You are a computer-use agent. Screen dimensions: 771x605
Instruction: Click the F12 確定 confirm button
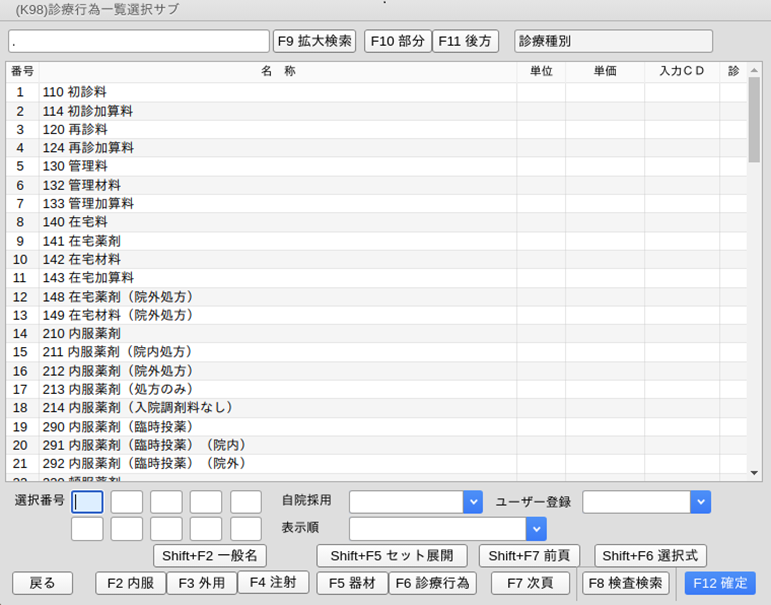[x=720, y=583]
